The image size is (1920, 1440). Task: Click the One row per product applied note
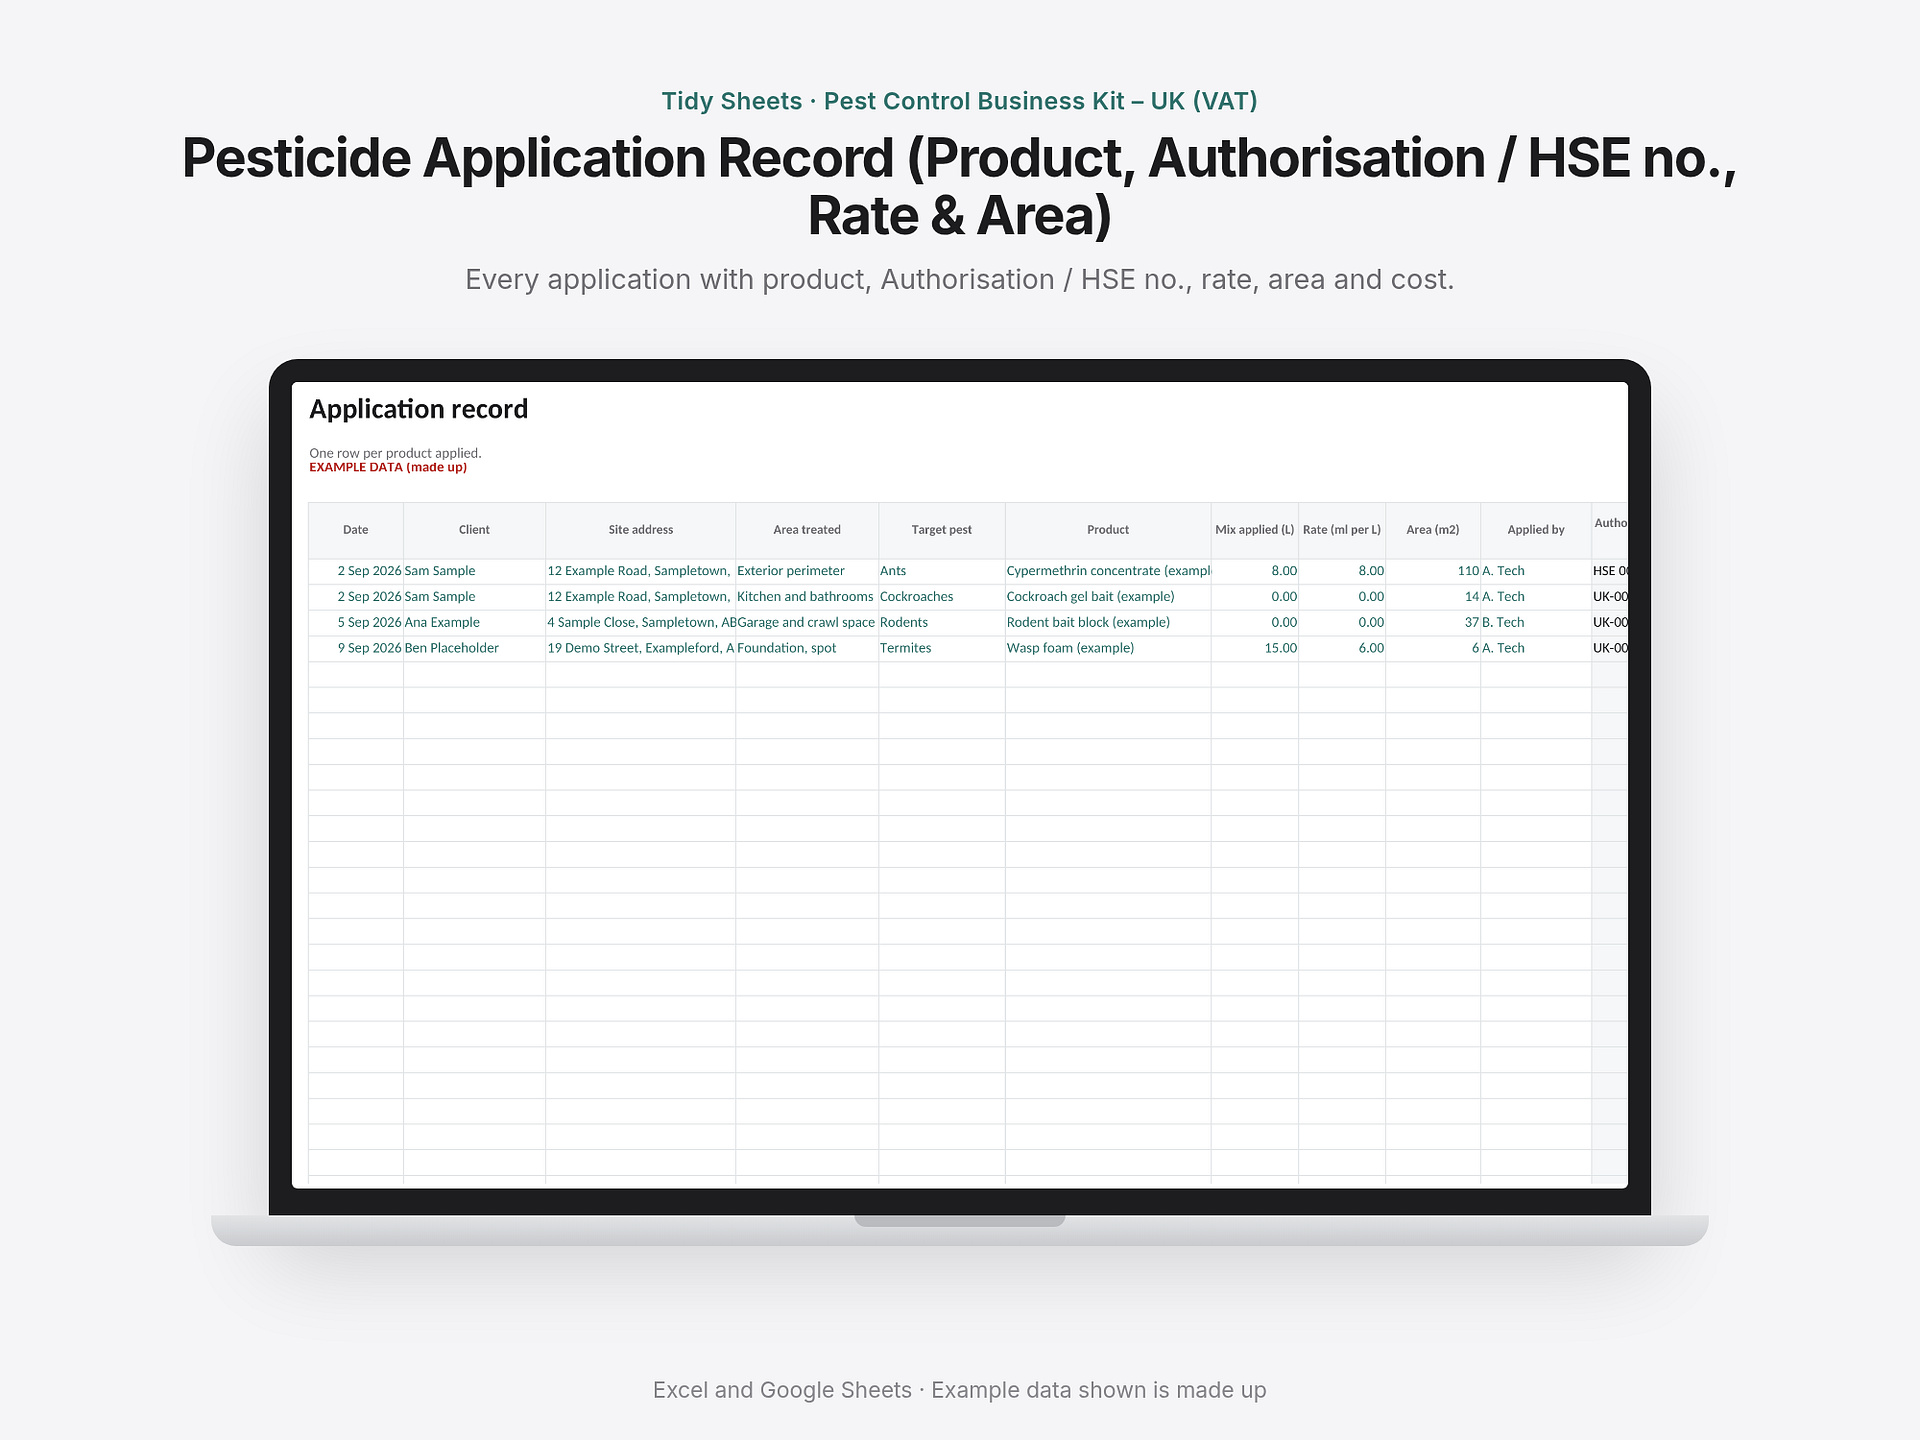point(395,453)
